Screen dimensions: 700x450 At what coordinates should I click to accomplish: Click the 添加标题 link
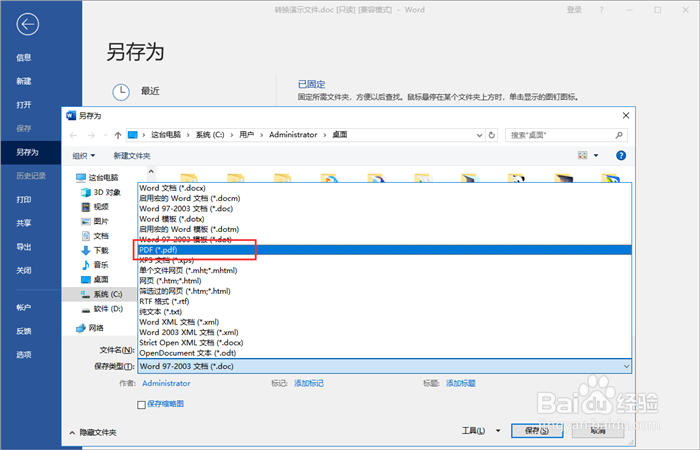pos(460,383)
